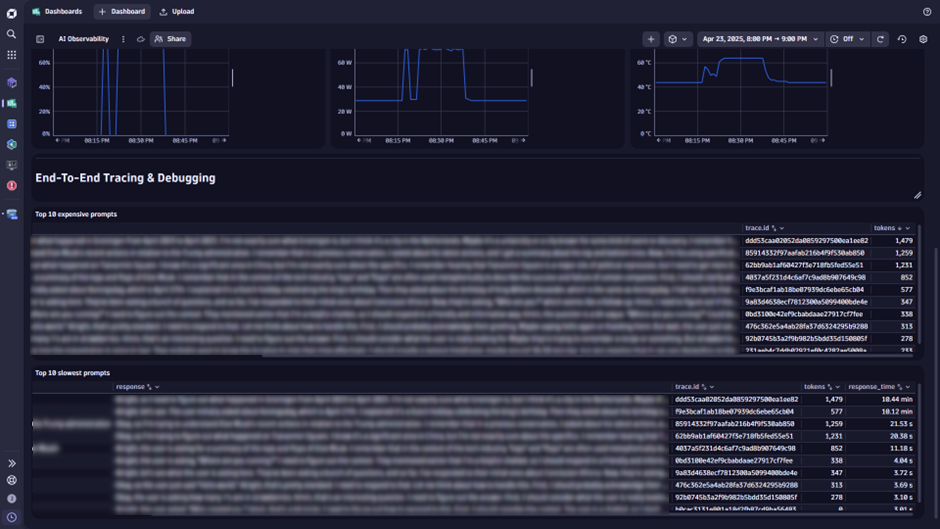Click the Share button
Image resolution: width=940 pixels, height=529 pixels.
pos(170,39)
